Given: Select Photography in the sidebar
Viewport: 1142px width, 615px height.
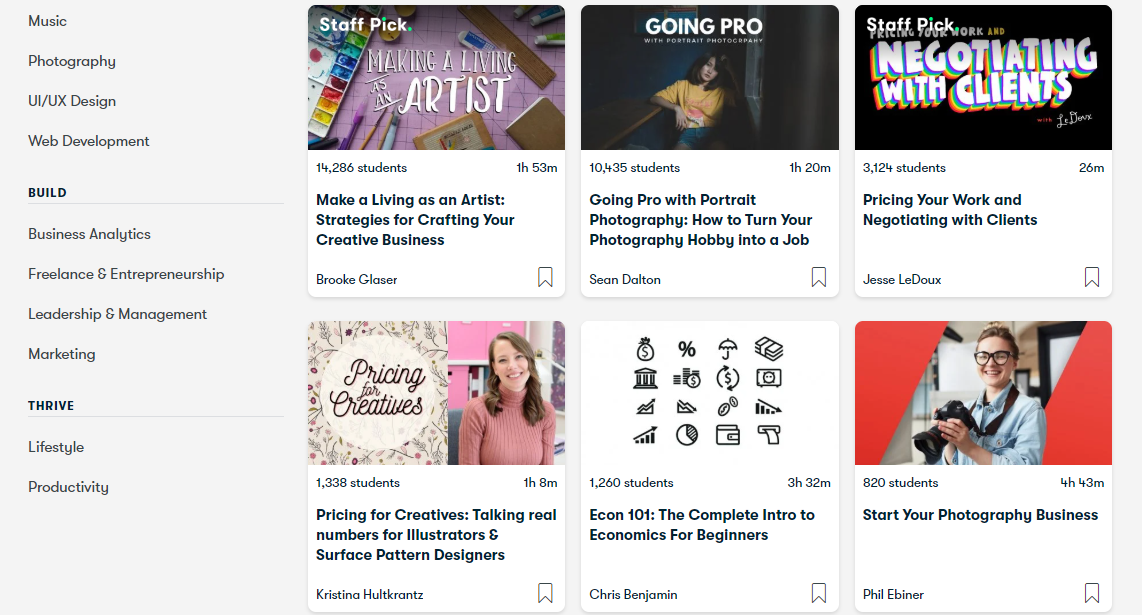Looking at the screenshot, I should (x=72, y=61).
